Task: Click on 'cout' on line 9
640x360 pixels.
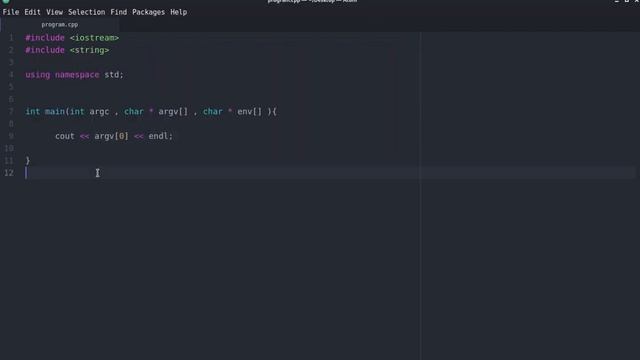Action: pos(65,136)
